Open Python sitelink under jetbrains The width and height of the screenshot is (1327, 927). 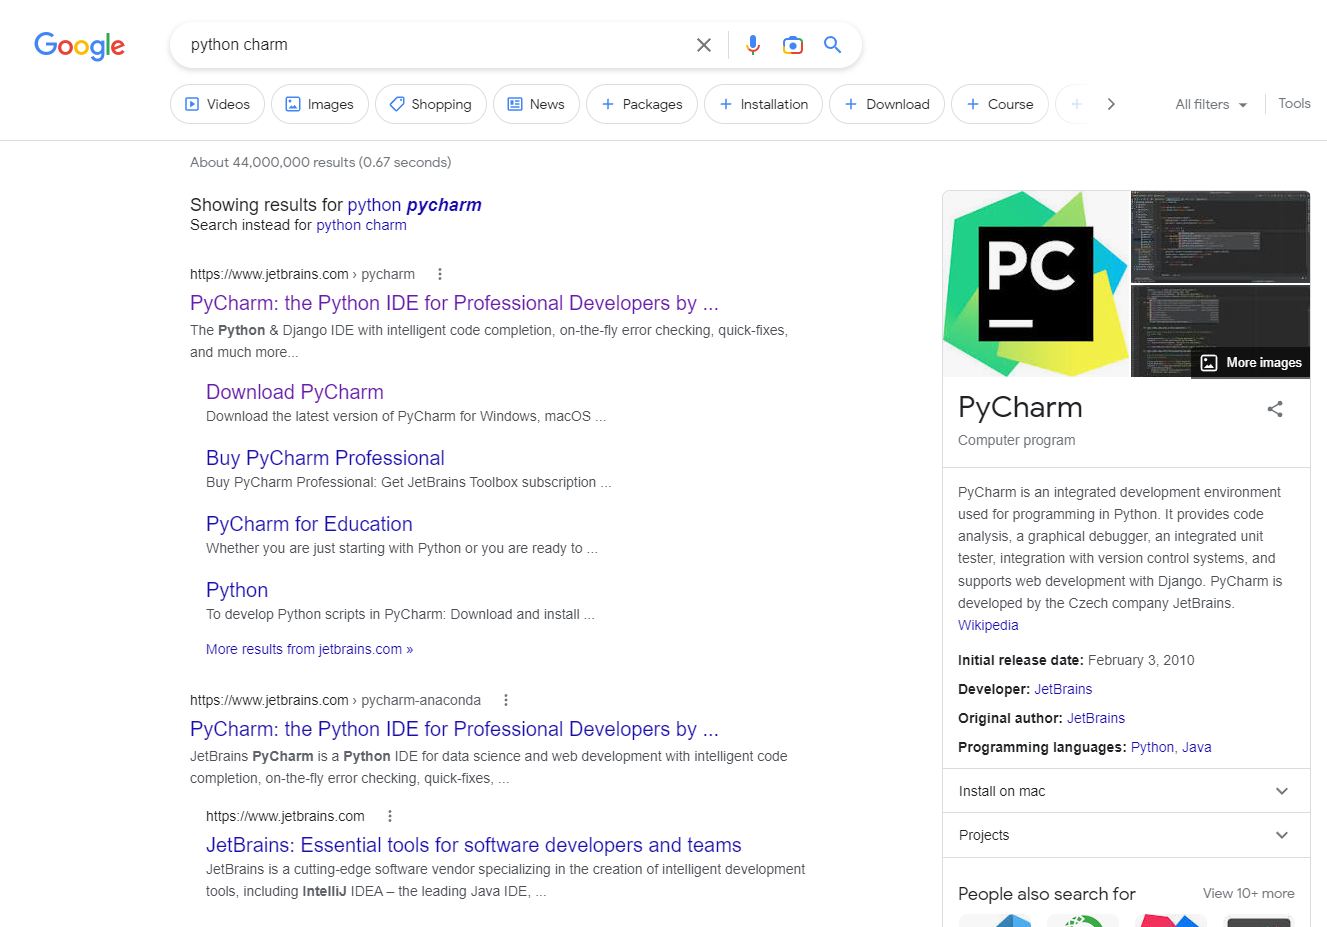237,590
